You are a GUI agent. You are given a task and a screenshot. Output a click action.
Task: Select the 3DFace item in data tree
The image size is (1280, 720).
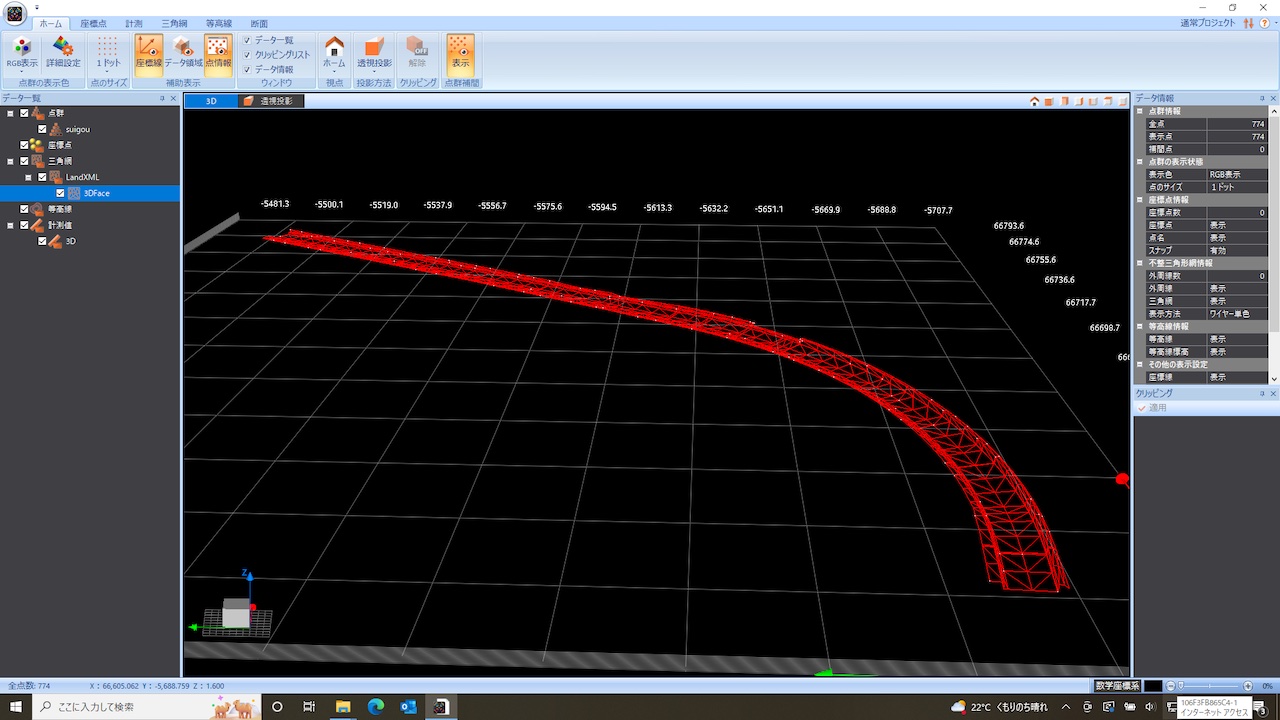pyautogui.click(x=97, y=193)
